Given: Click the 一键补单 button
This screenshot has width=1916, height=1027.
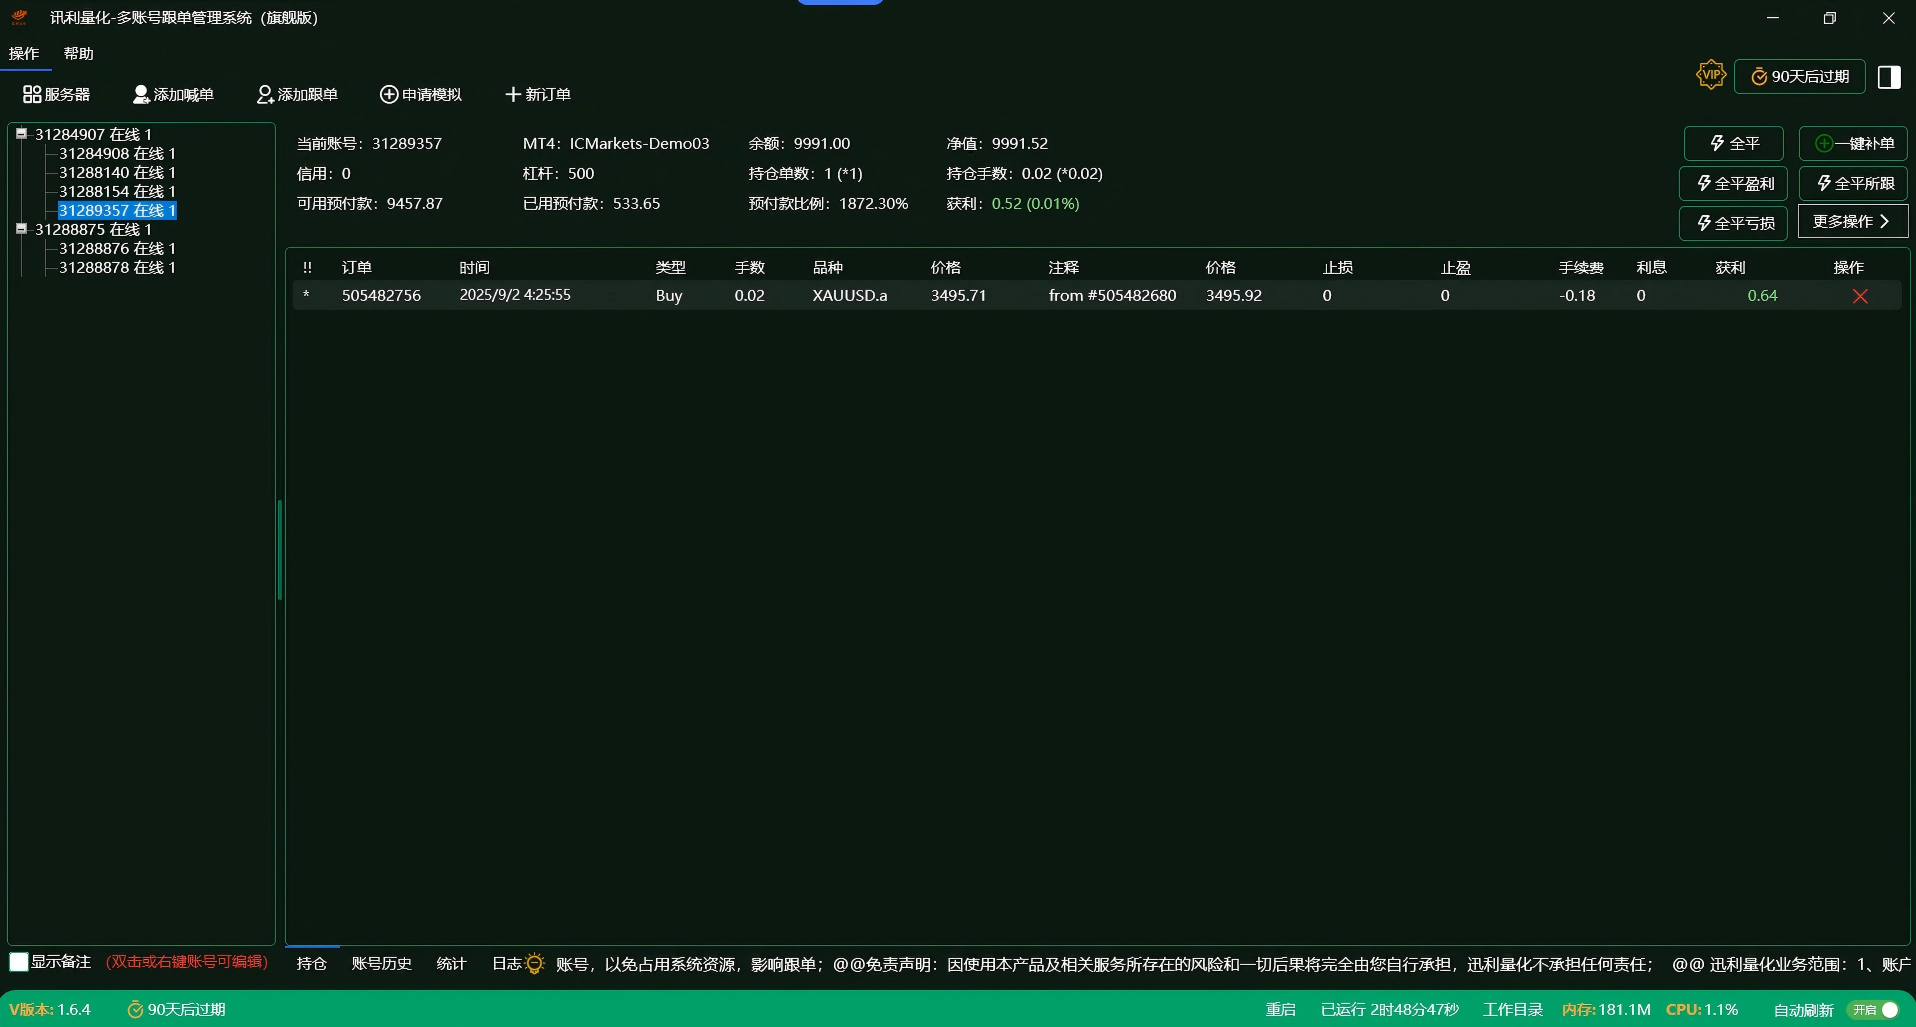Looking at the screenshot, I should [x=1854, y=143].
